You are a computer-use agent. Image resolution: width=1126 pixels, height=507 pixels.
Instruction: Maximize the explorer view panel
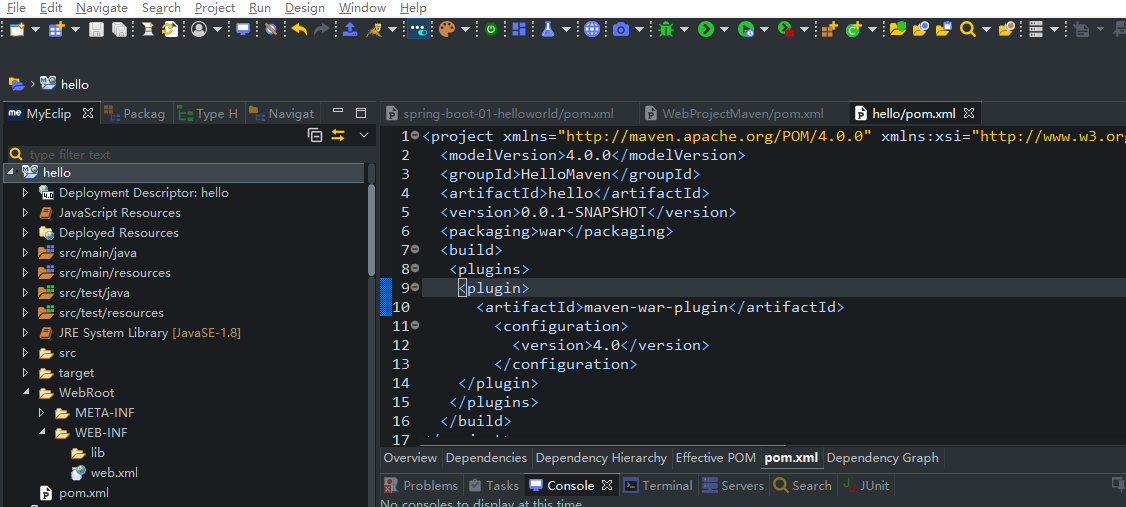[361, 113]
